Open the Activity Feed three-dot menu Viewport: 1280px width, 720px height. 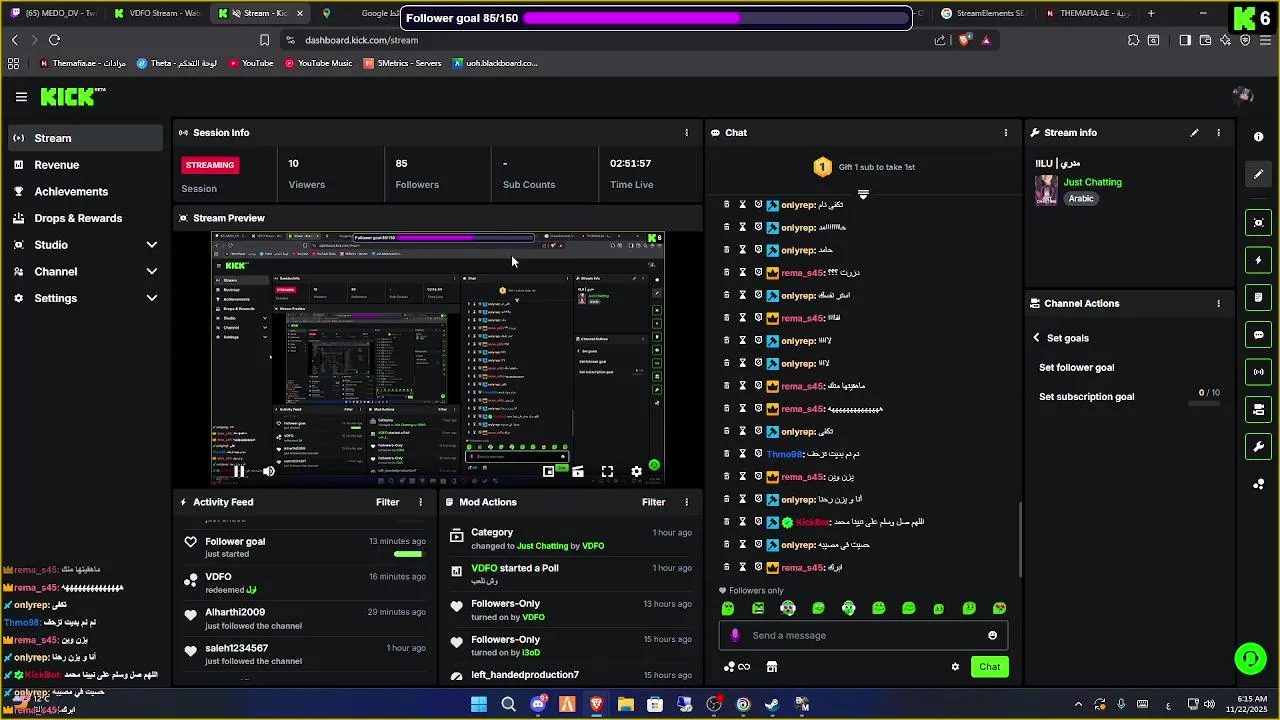click(x=420, y=503)
